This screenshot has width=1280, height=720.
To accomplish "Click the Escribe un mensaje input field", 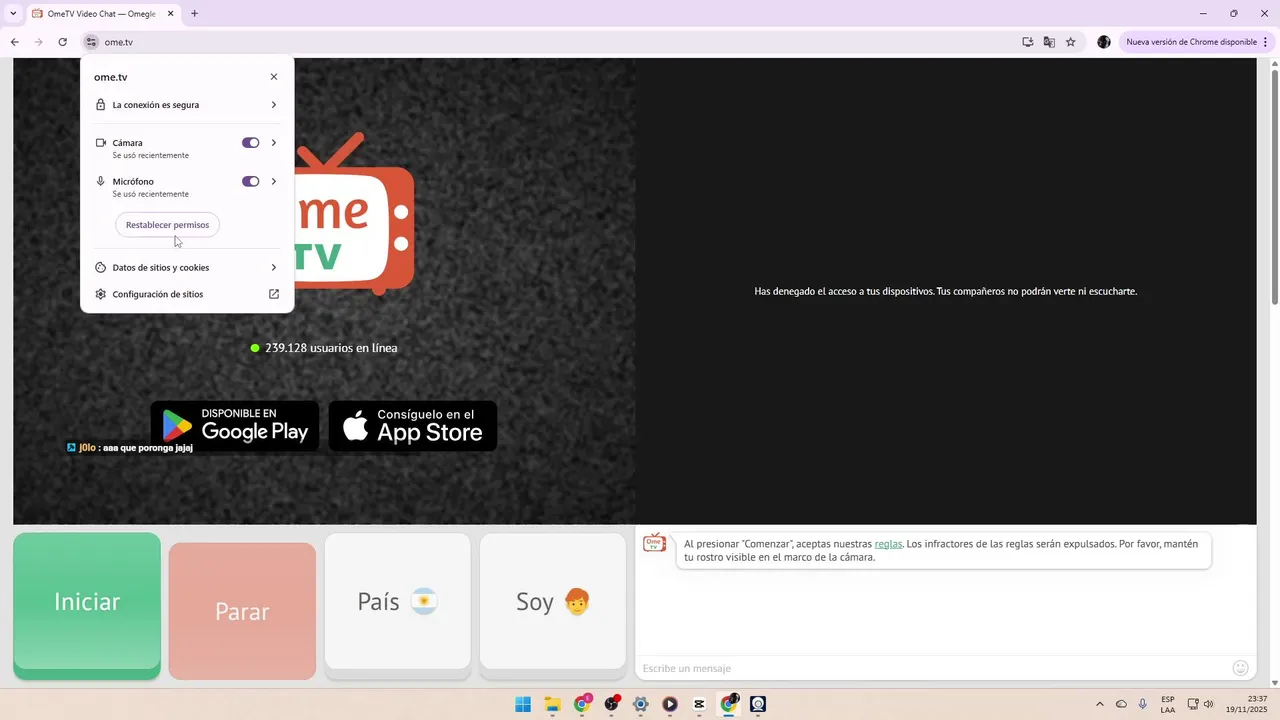I will tap(930, 668).
